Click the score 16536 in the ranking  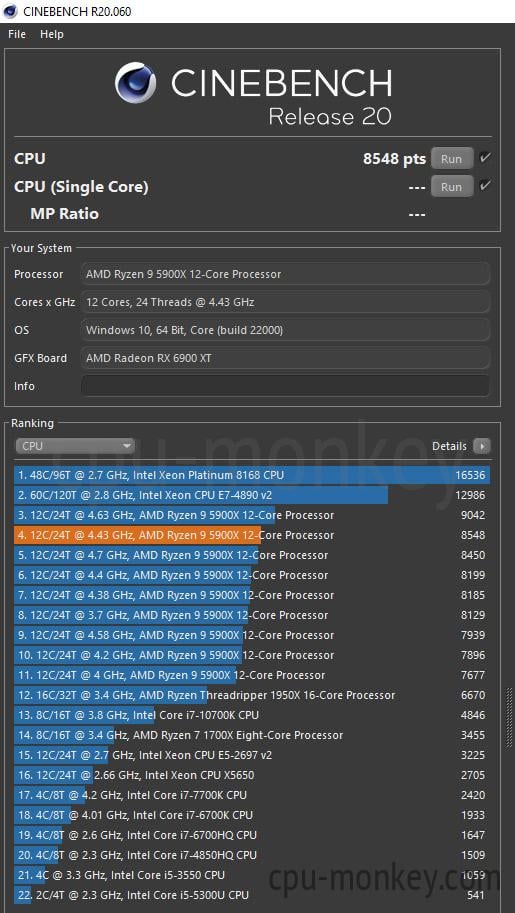pos(470,475)
